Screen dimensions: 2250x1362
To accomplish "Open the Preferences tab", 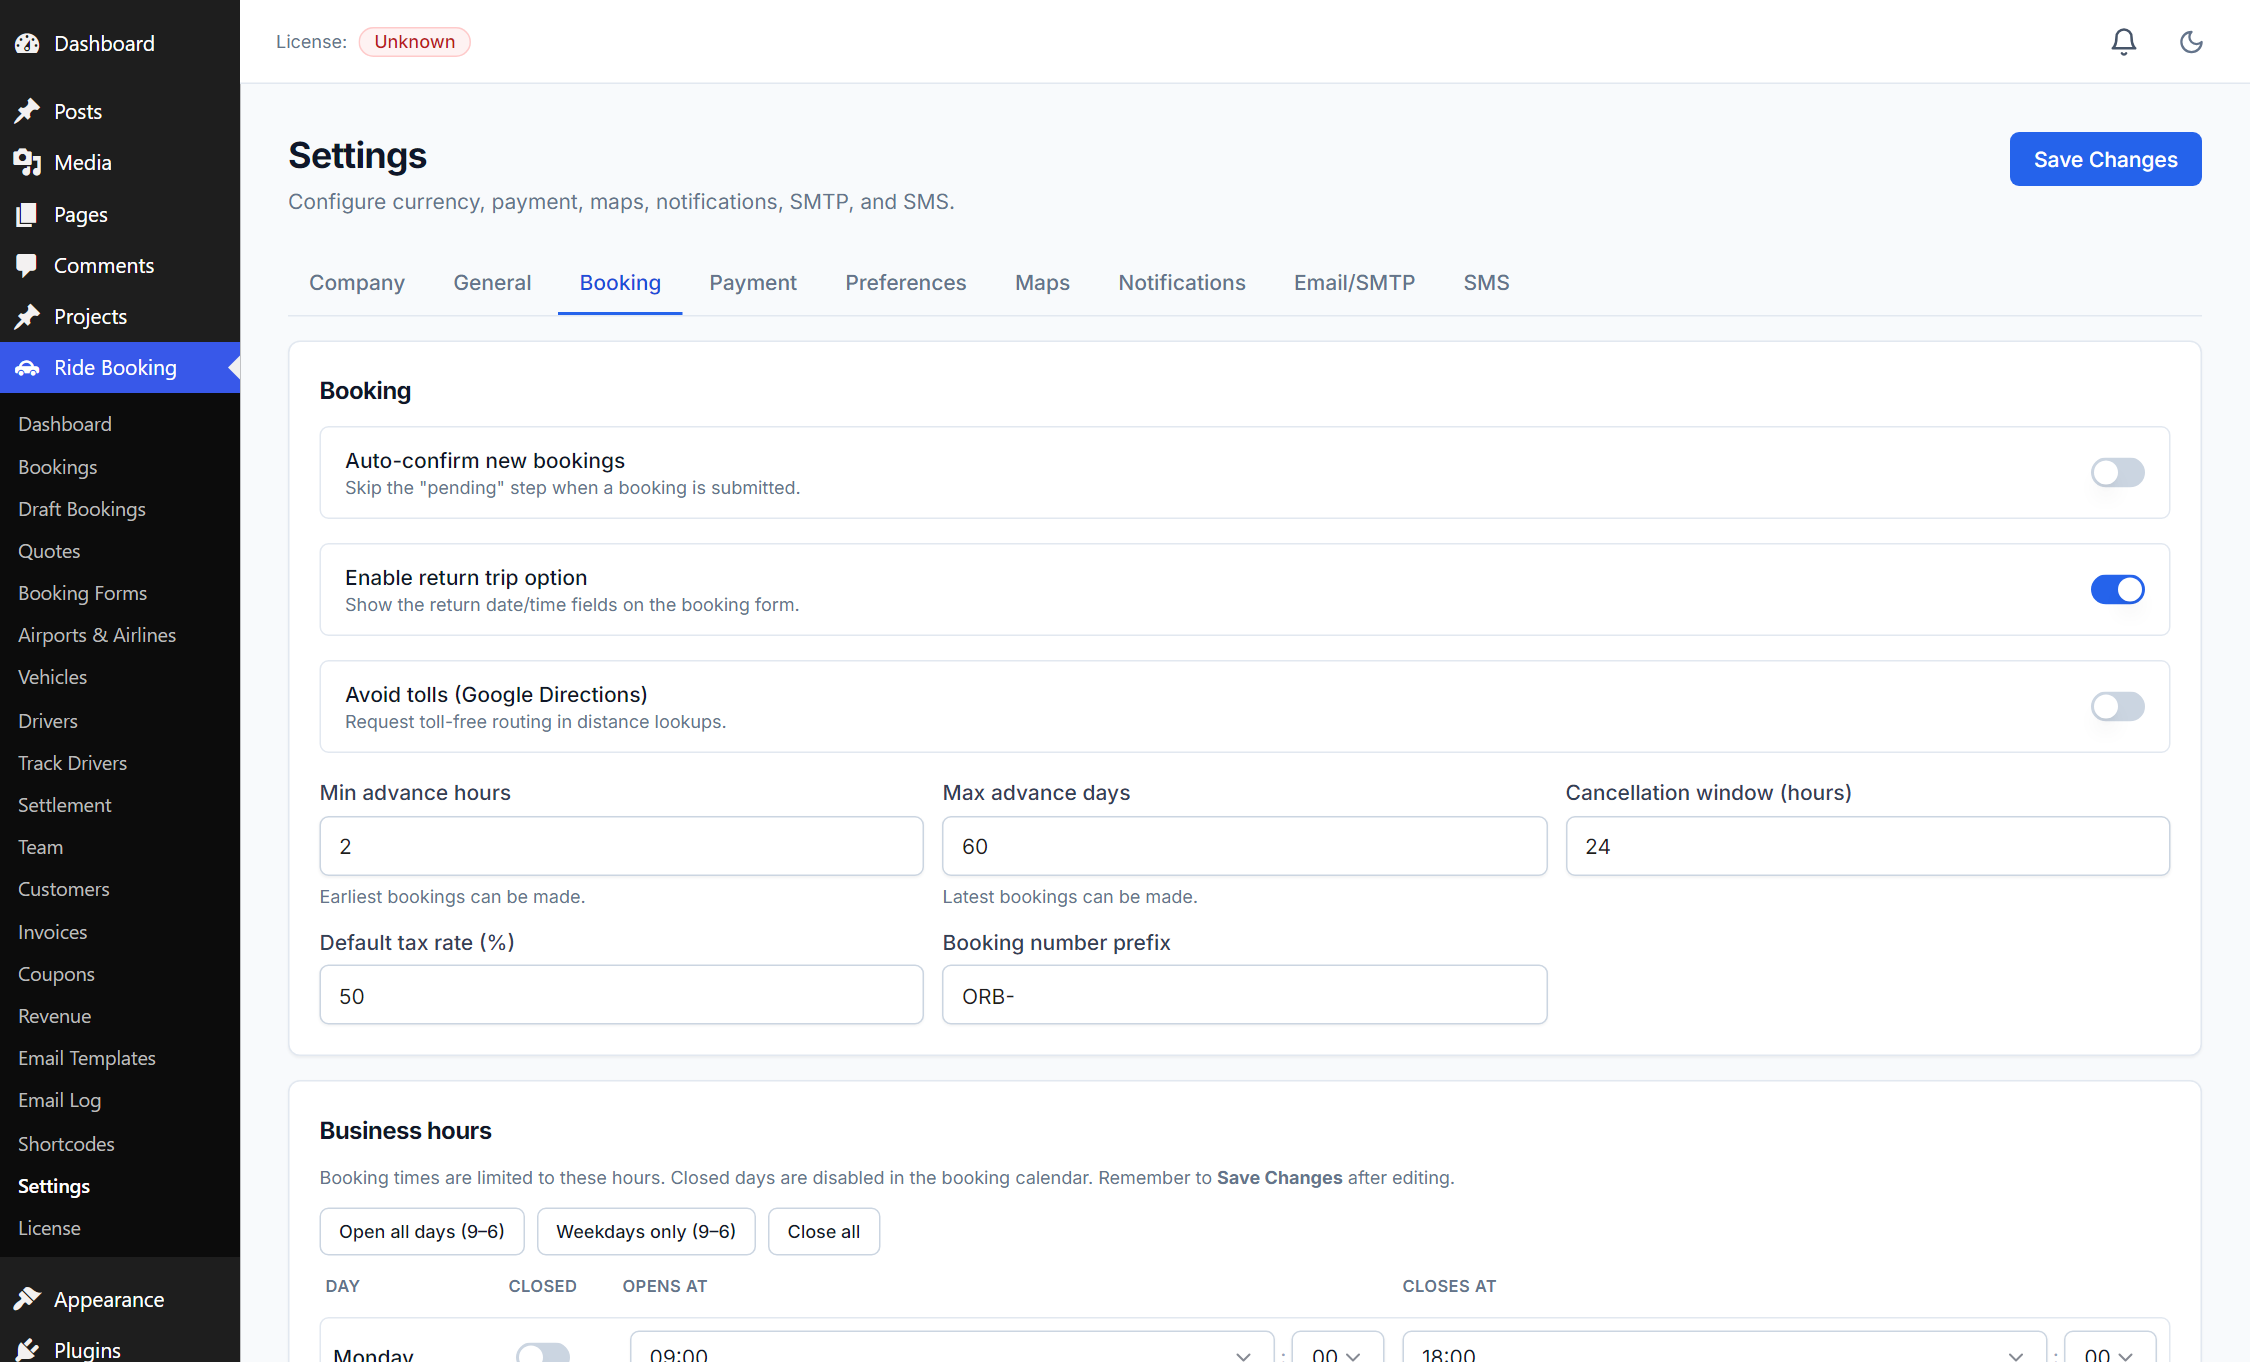I will click(906, 283).
